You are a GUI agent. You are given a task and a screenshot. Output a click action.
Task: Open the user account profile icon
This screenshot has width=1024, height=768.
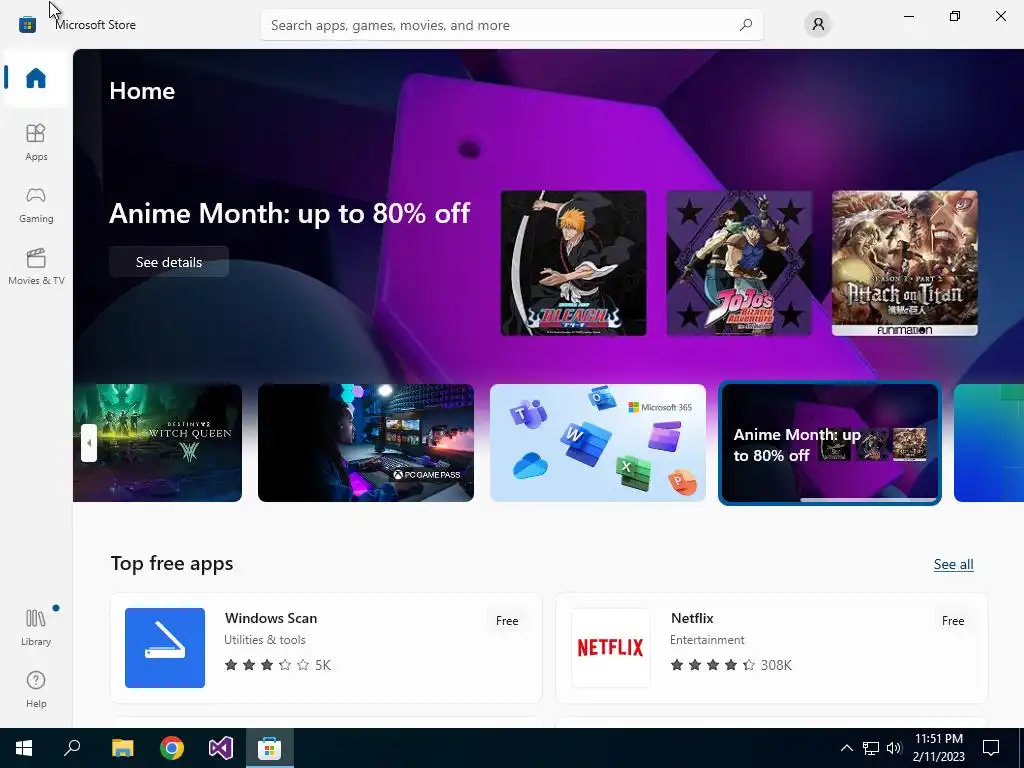(x=818, y=25)
